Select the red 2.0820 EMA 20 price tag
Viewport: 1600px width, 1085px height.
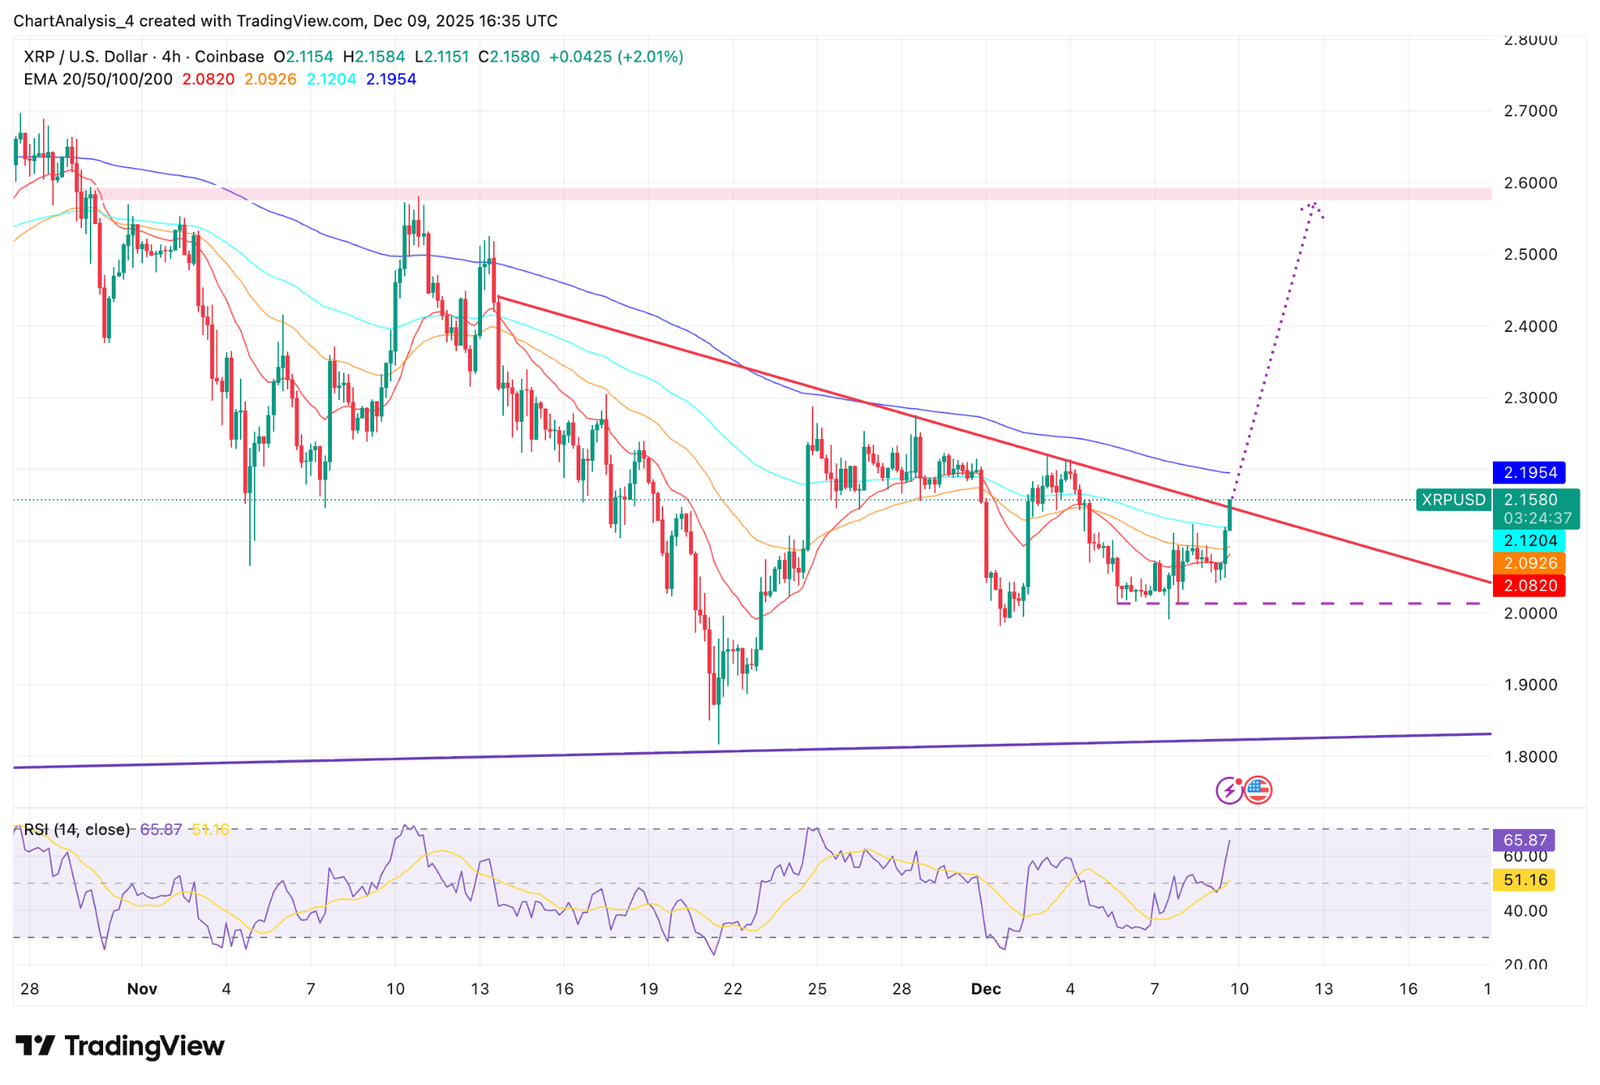tap(1529, 586)
